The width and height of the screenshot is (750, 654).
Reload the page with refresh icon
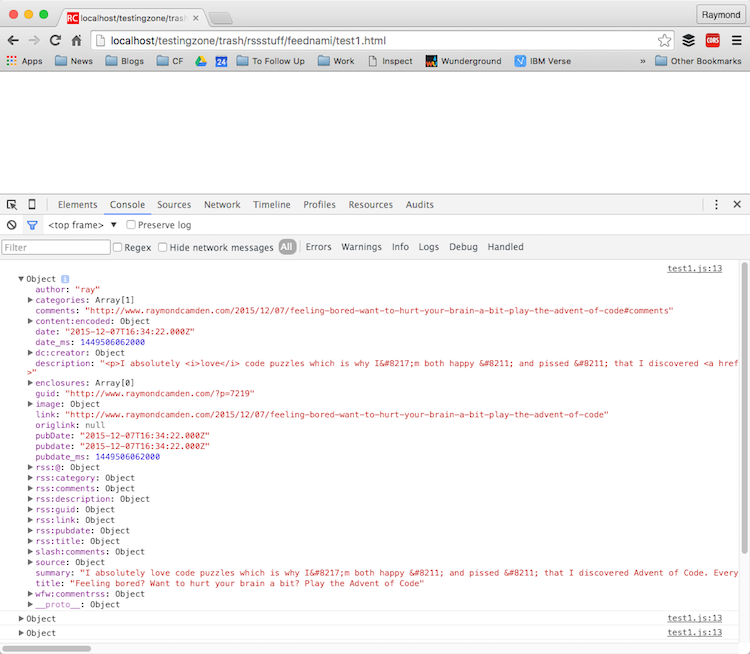(55, 41)
